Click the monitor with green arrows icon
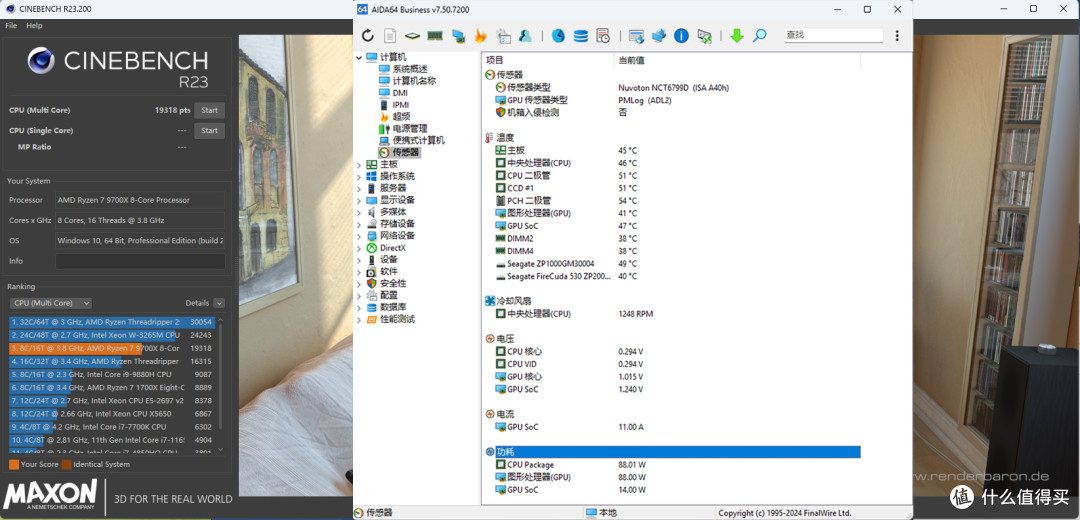Screen dimensions: 1080x520 point(704,36)
